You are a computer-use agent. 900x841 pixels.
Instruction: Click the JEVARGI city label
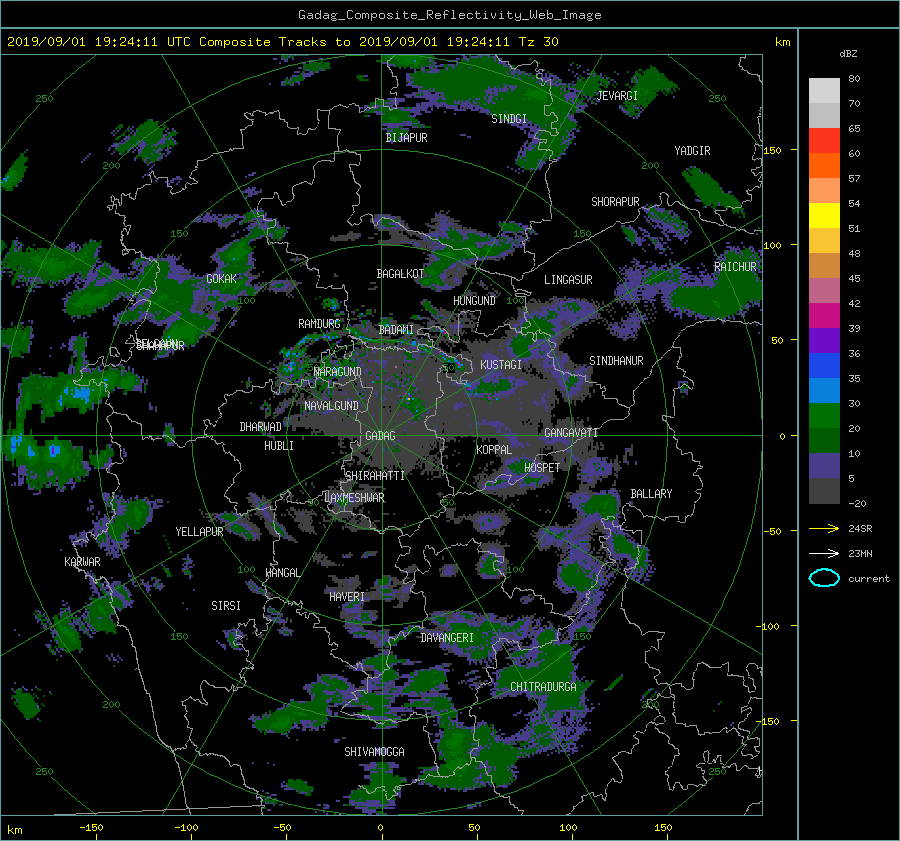(617, 96)
